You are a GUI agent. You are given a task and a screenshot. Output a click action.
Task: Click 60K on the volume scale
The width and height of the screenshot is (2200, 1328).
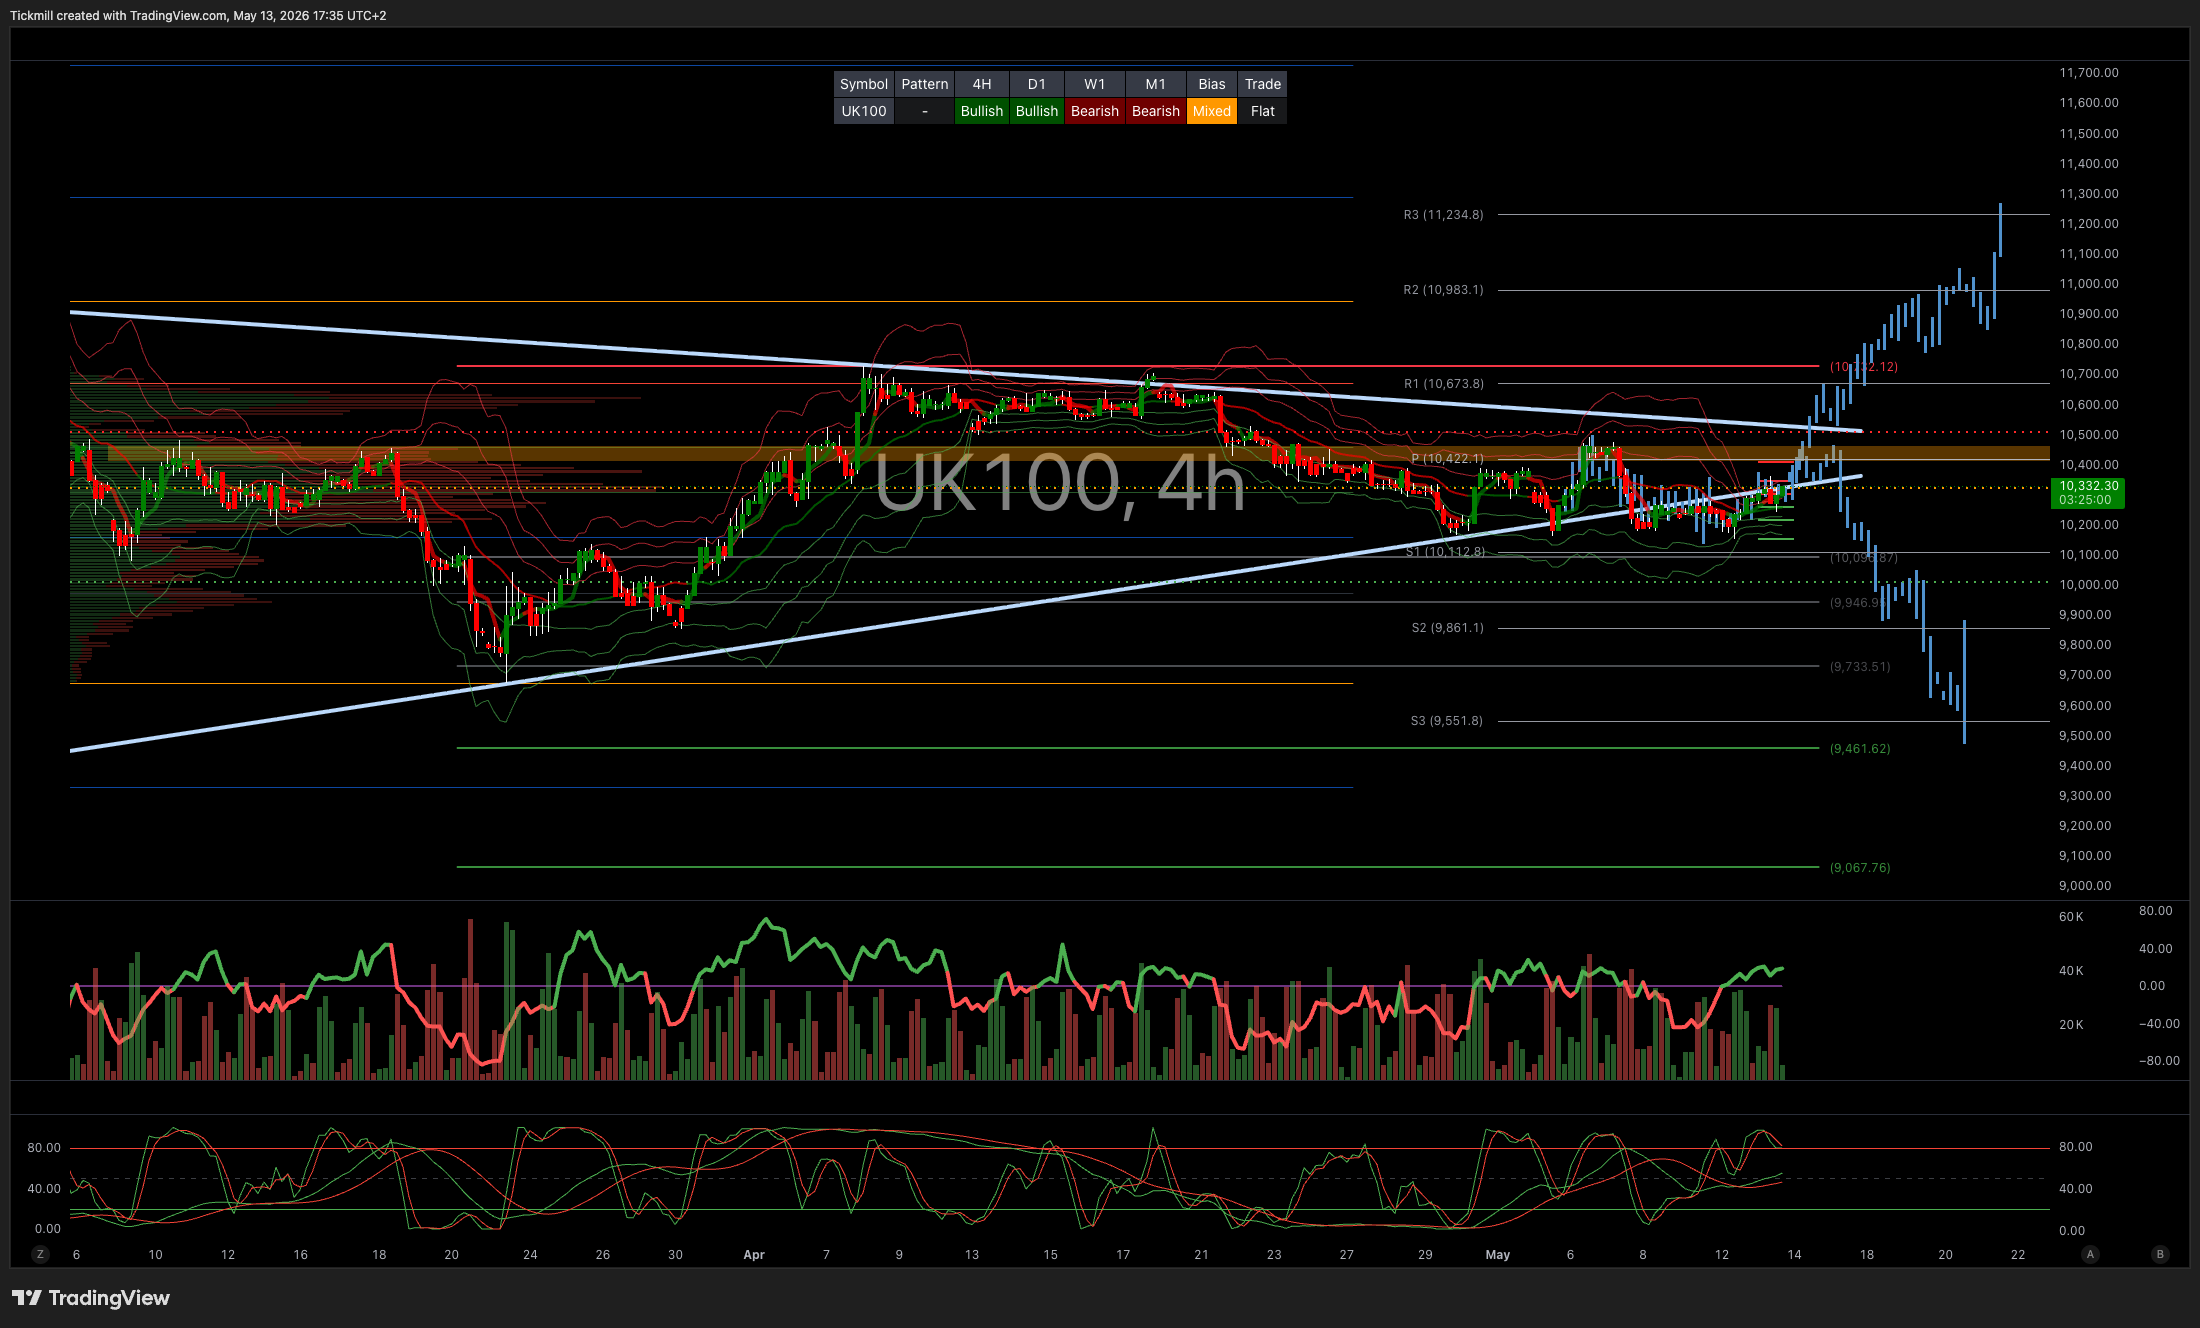[2071, 917]
